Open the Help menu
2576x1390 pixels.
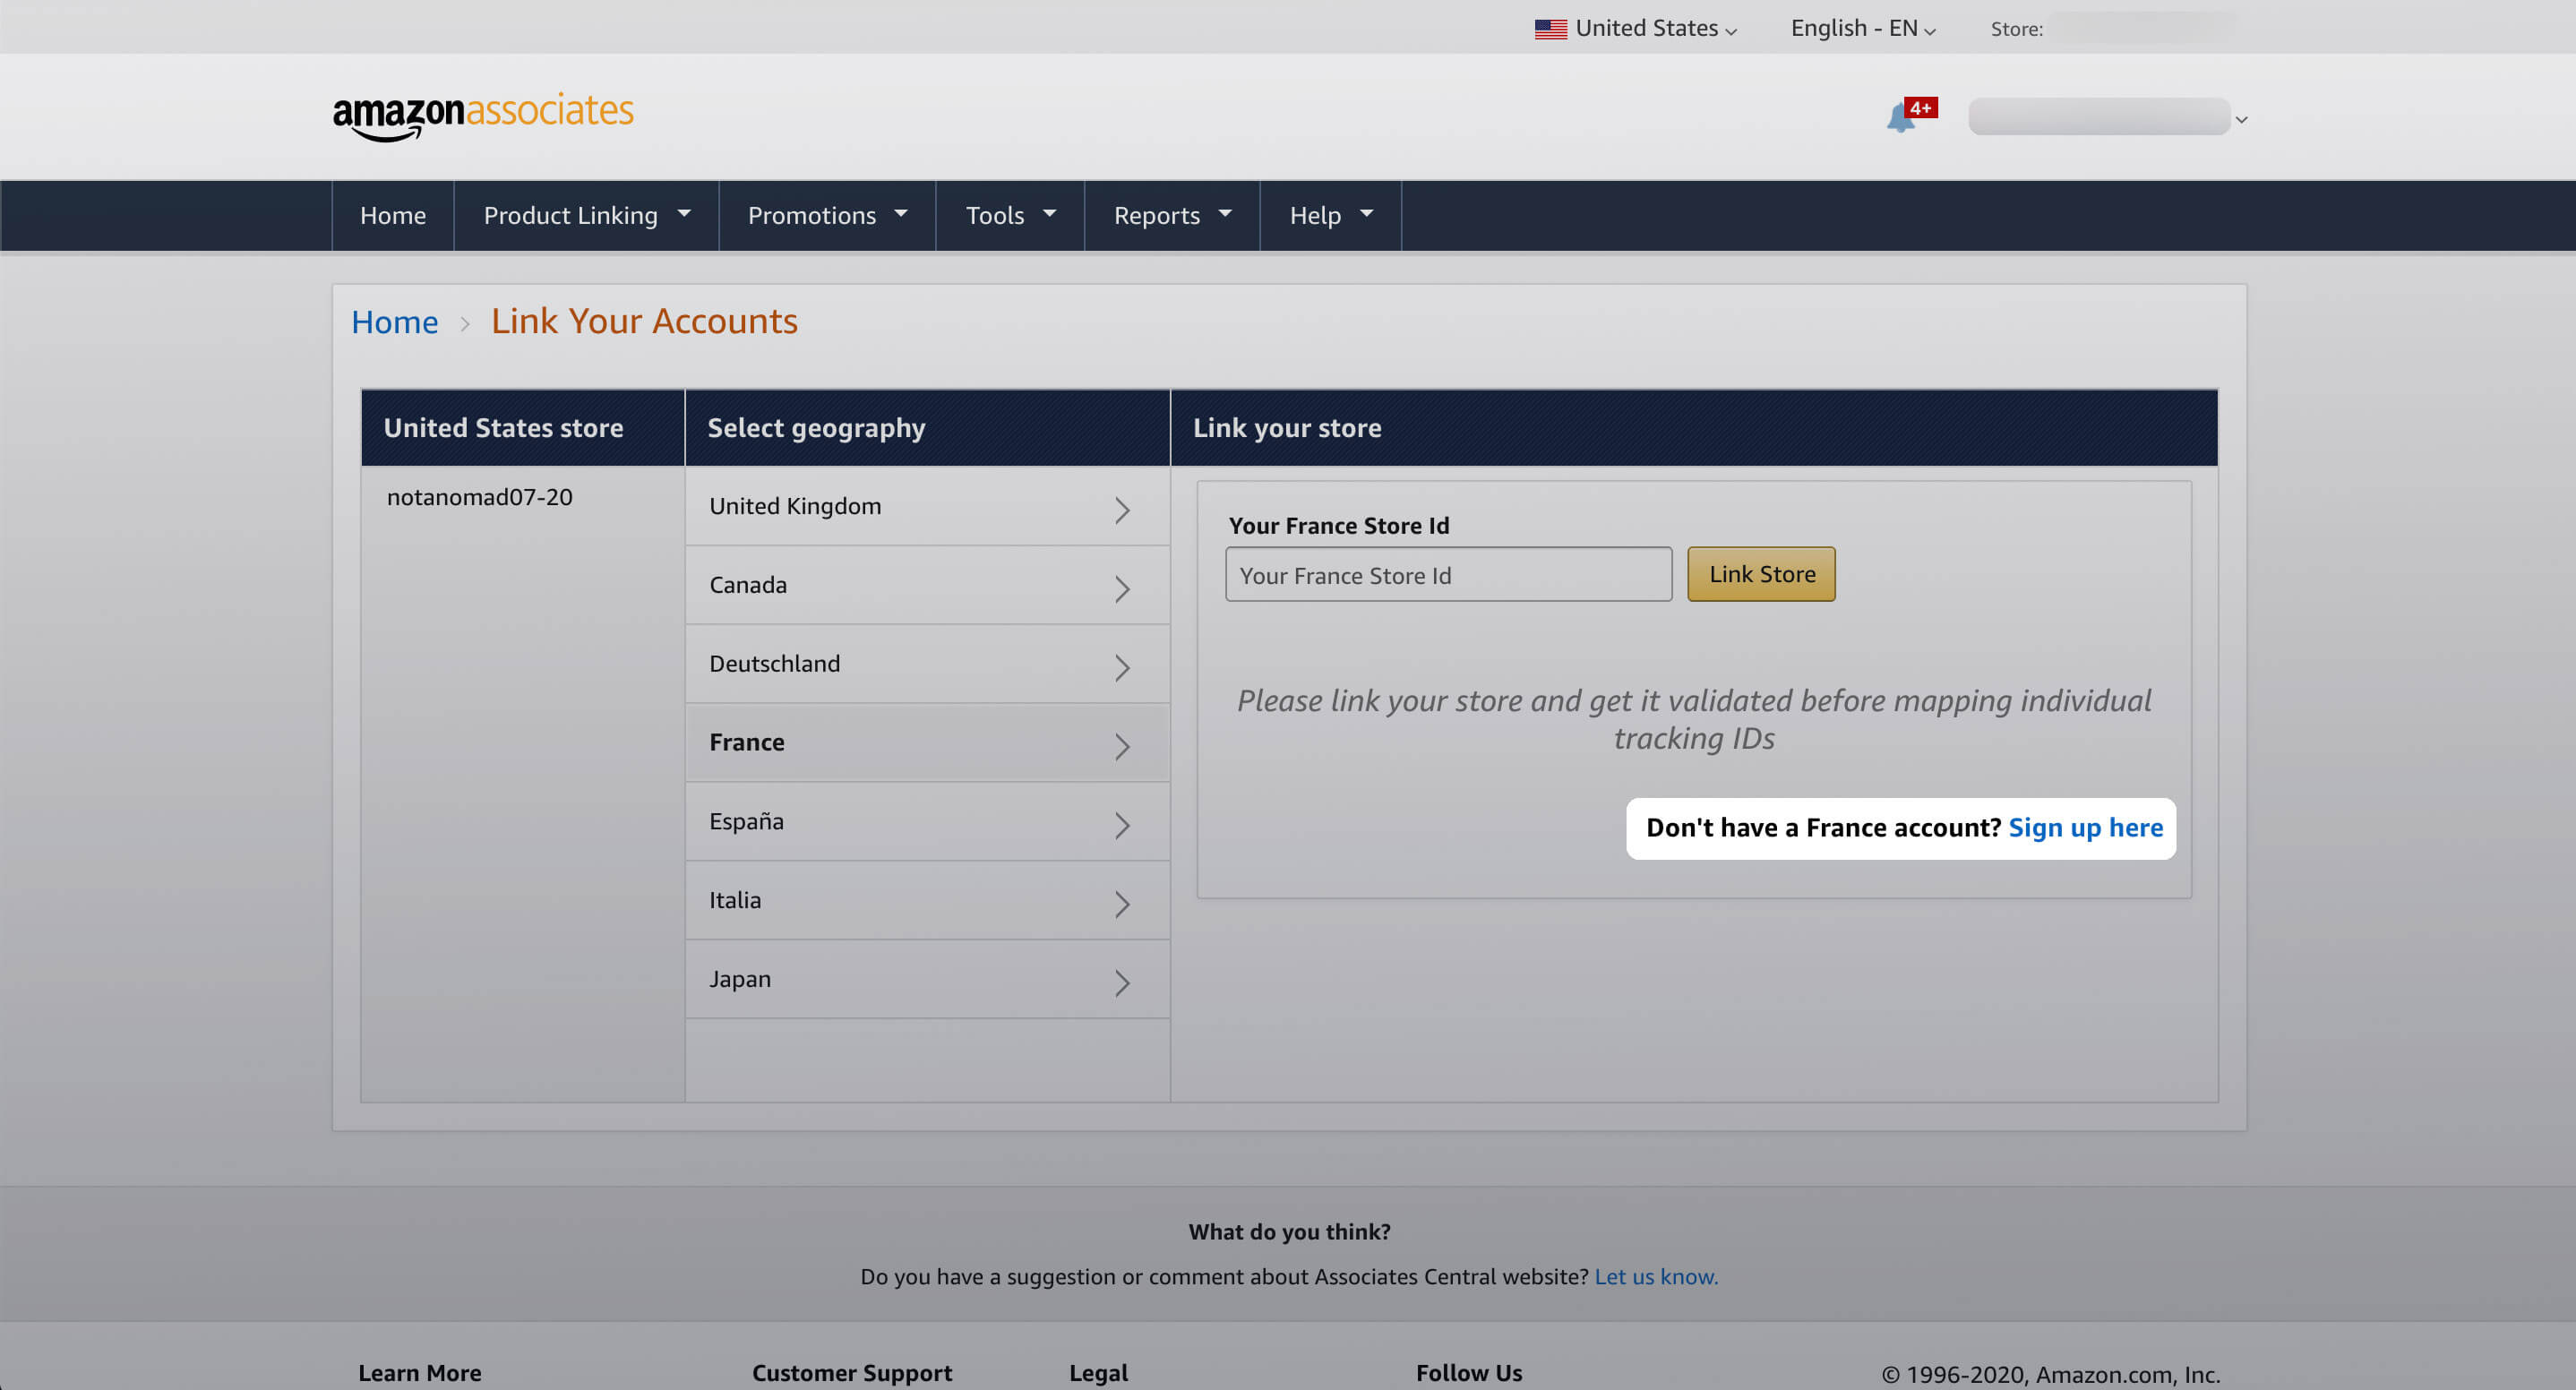[1330, 215]
